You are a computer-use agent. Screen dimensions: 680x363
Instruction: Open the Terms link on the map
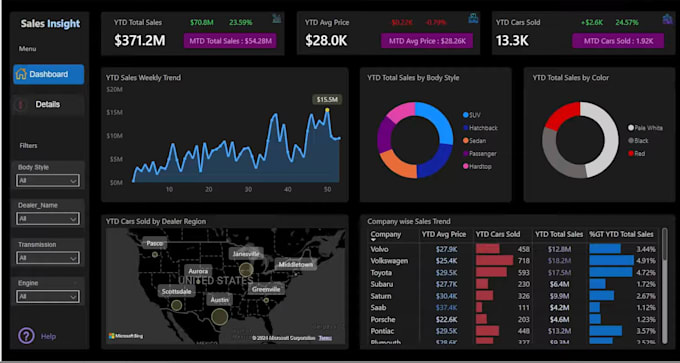pyautogui.click(x=324, y=338)
